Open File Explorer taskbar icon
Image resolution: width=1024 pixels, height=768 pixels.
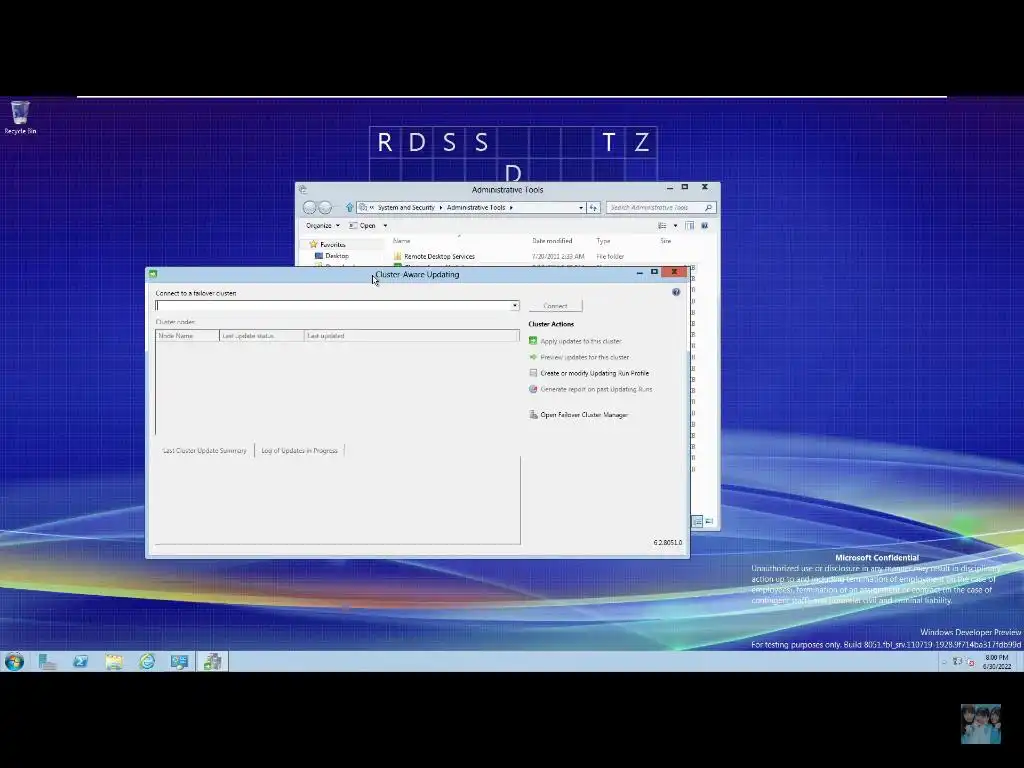pyautogui.click(x=114, y=662)
